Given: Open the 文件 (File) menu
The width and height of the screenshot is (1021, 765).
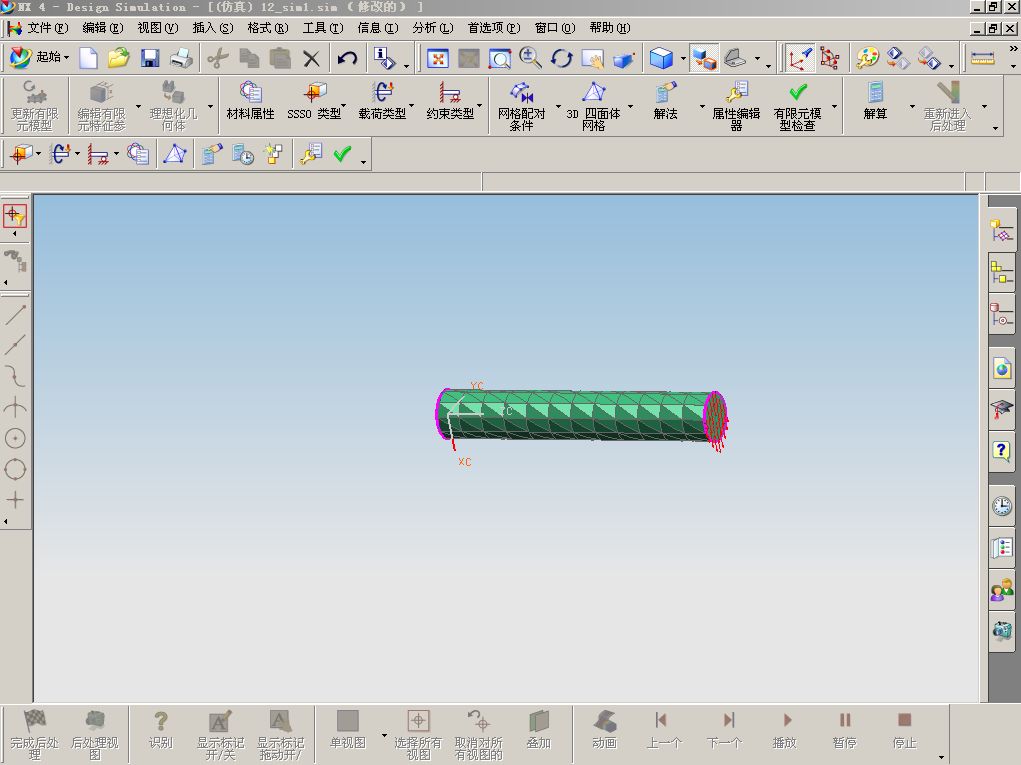Looking at the screenshot, I should [47, 28].
